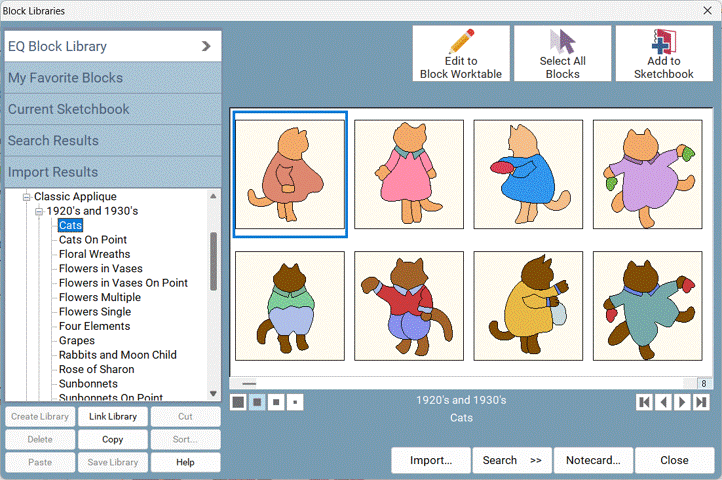Select Floral Wreaths in the library tree

(94, 254)
